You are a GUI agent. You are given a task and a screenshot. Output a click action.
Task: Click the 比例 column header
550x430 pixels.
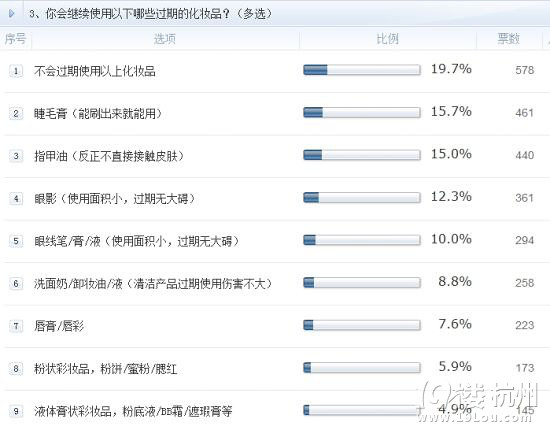(x=388, y=39)
